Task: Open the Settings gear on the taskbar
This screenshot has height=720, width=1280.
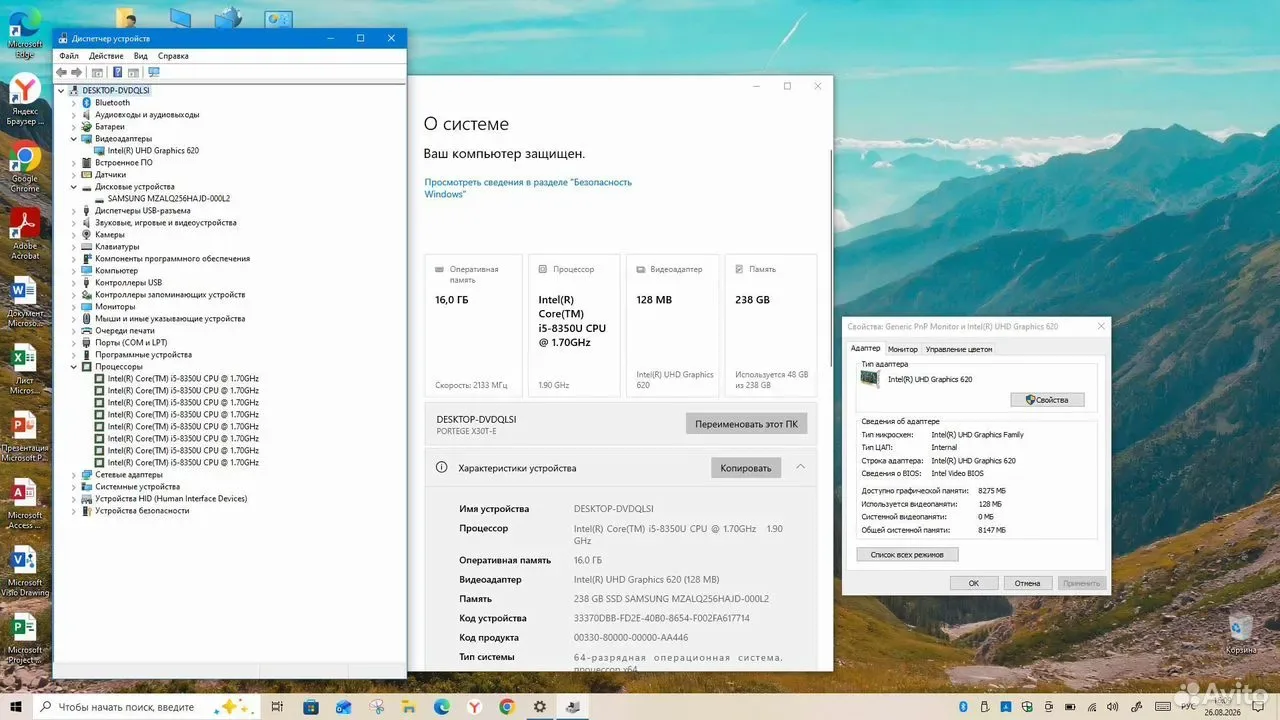Action: (x=539, y=707)
